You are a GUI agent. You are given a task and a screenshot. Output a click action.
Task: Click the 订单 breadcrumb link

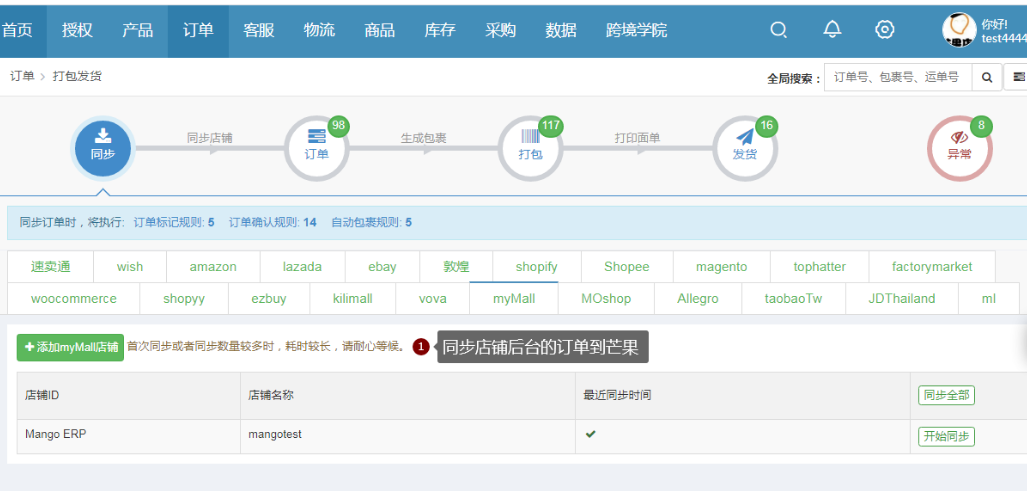point(22,76)
